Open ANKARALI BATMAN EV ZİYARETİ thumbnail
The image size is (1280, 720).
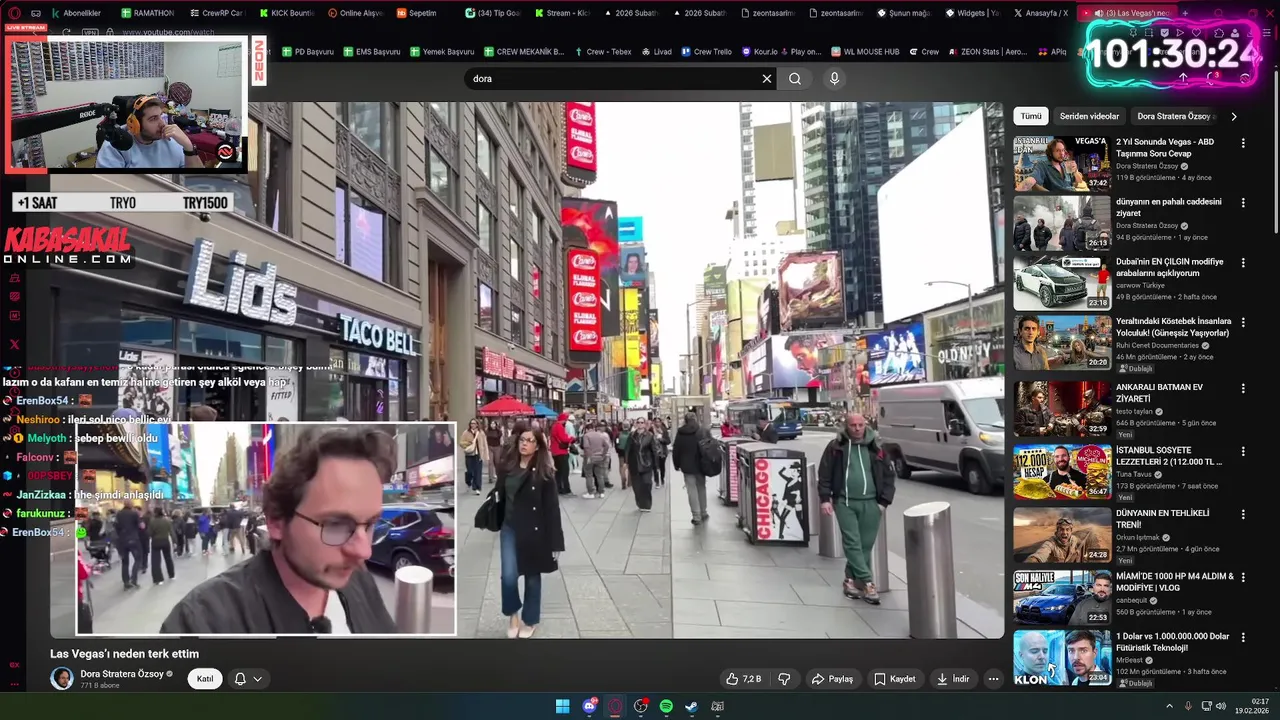(x=1062, y=408)
